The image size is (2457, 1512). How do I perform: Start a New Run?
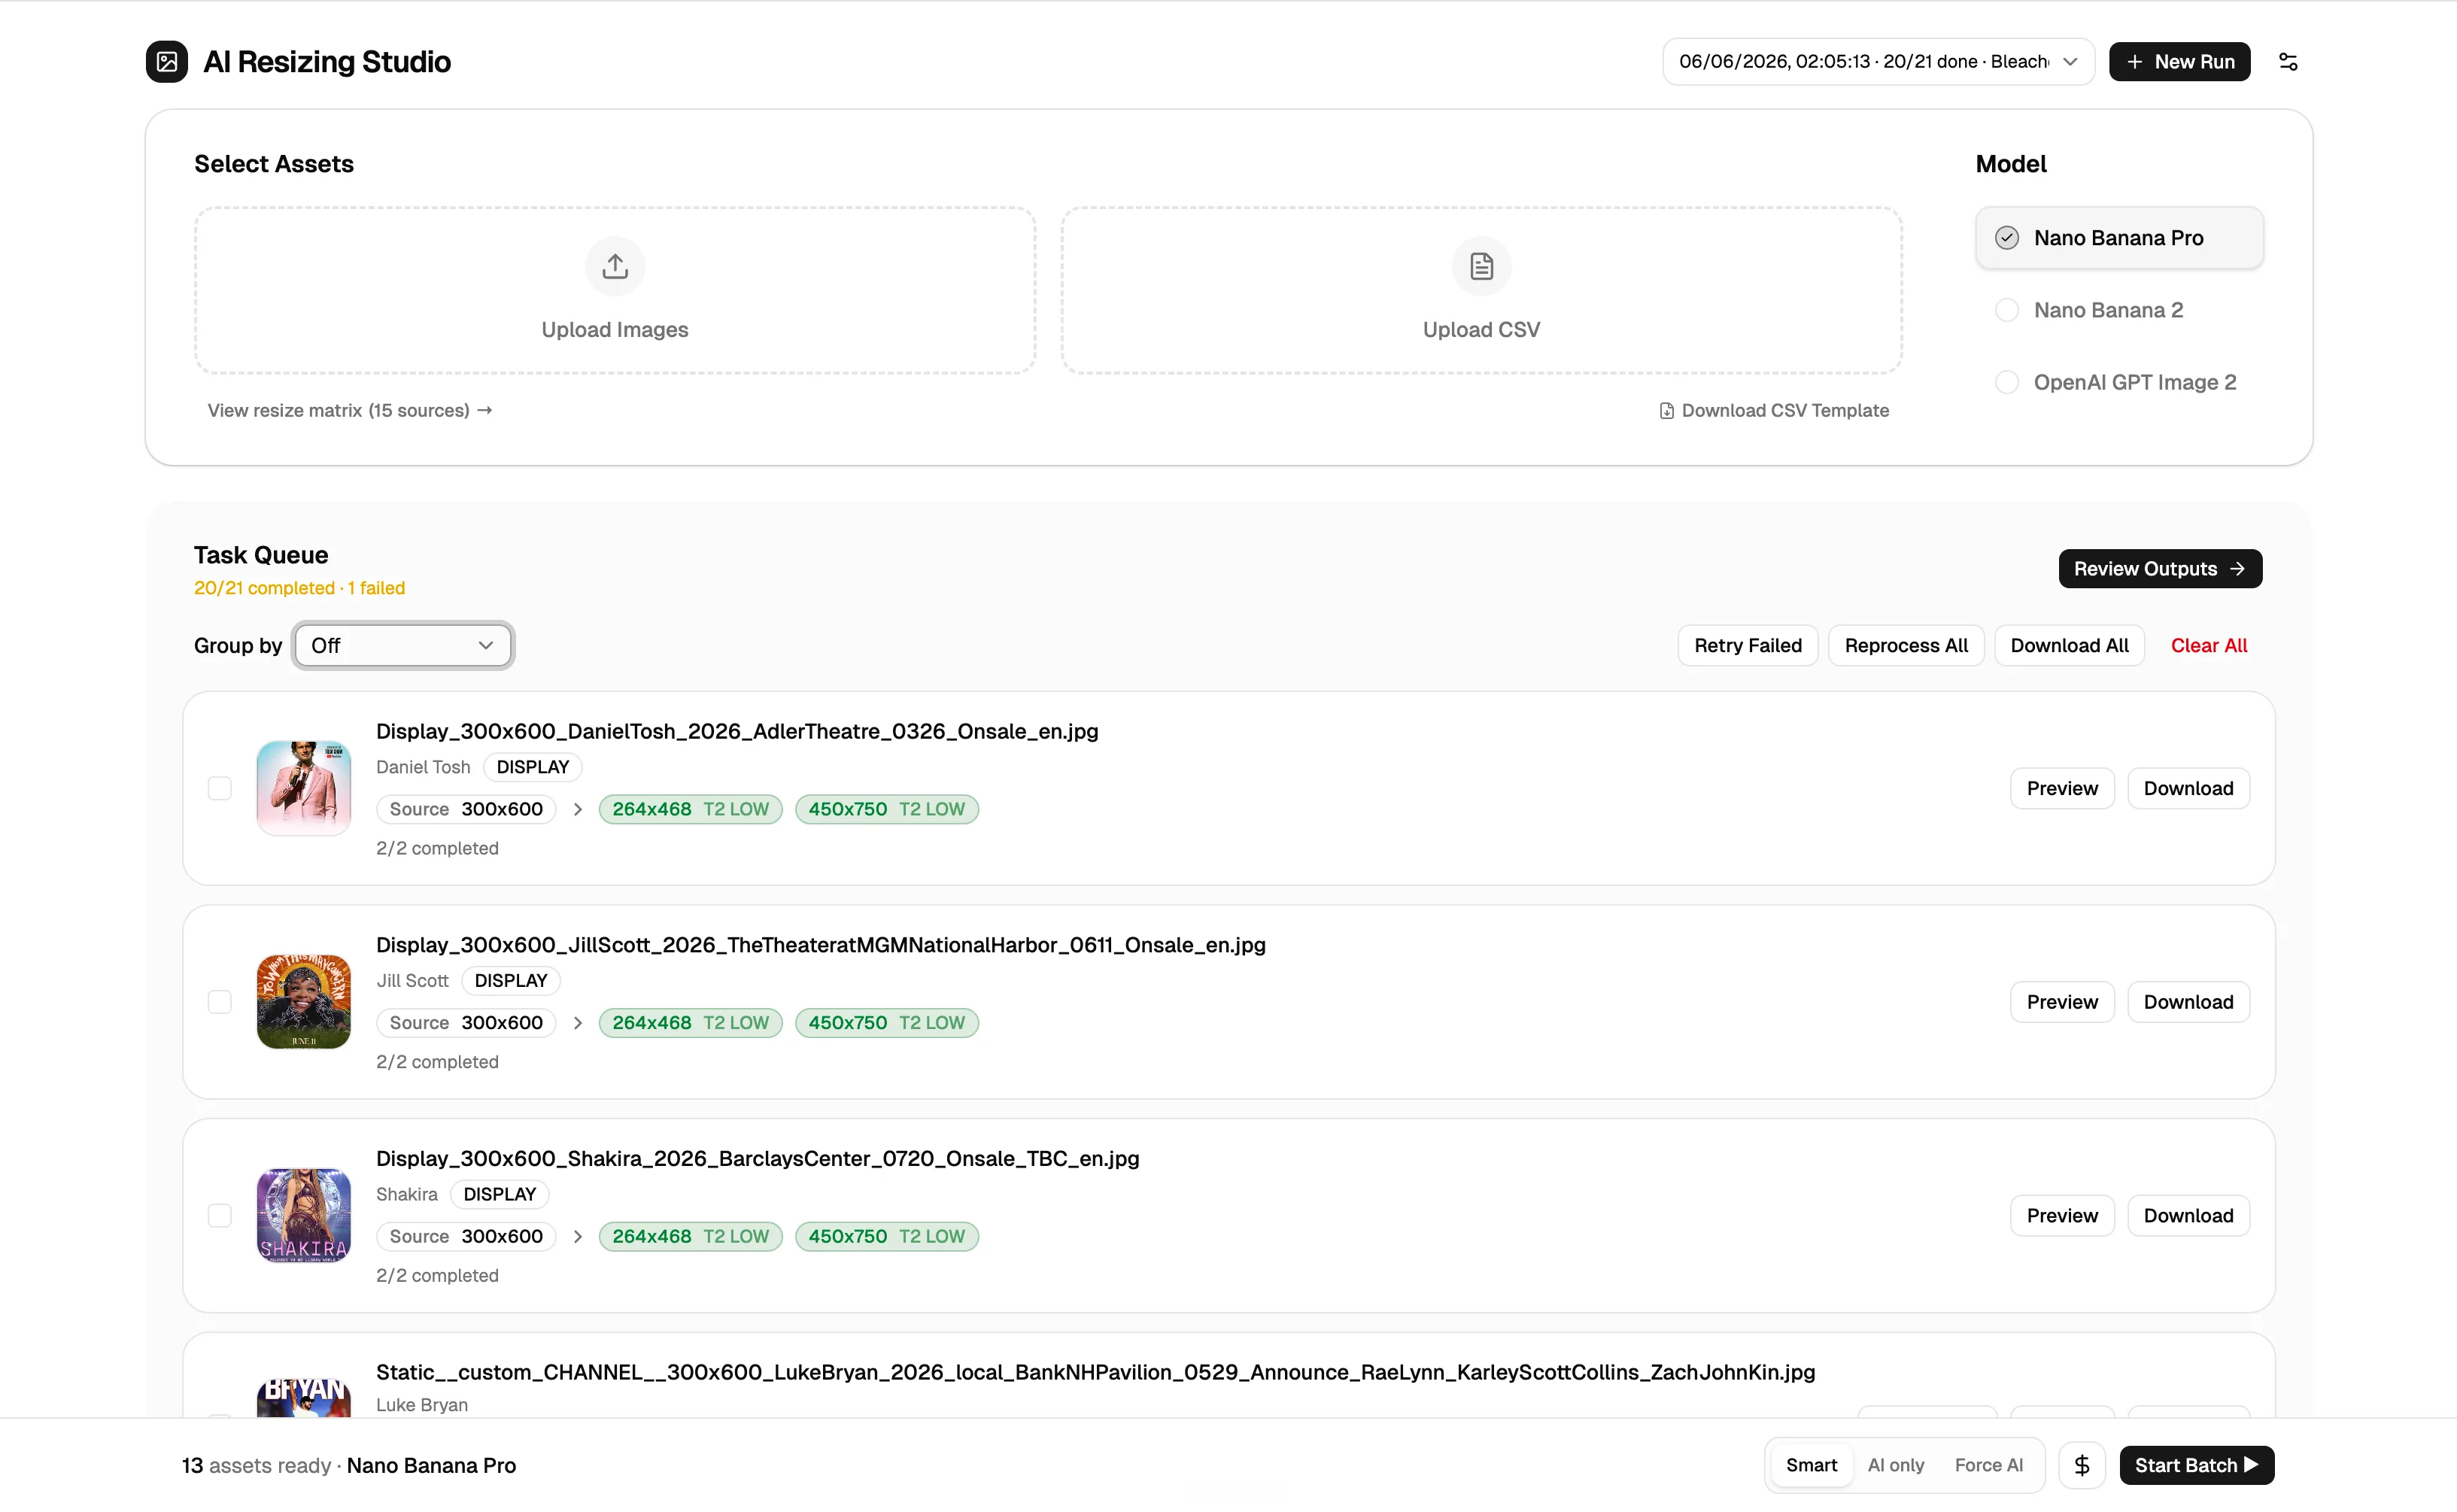coord(2179,62)
